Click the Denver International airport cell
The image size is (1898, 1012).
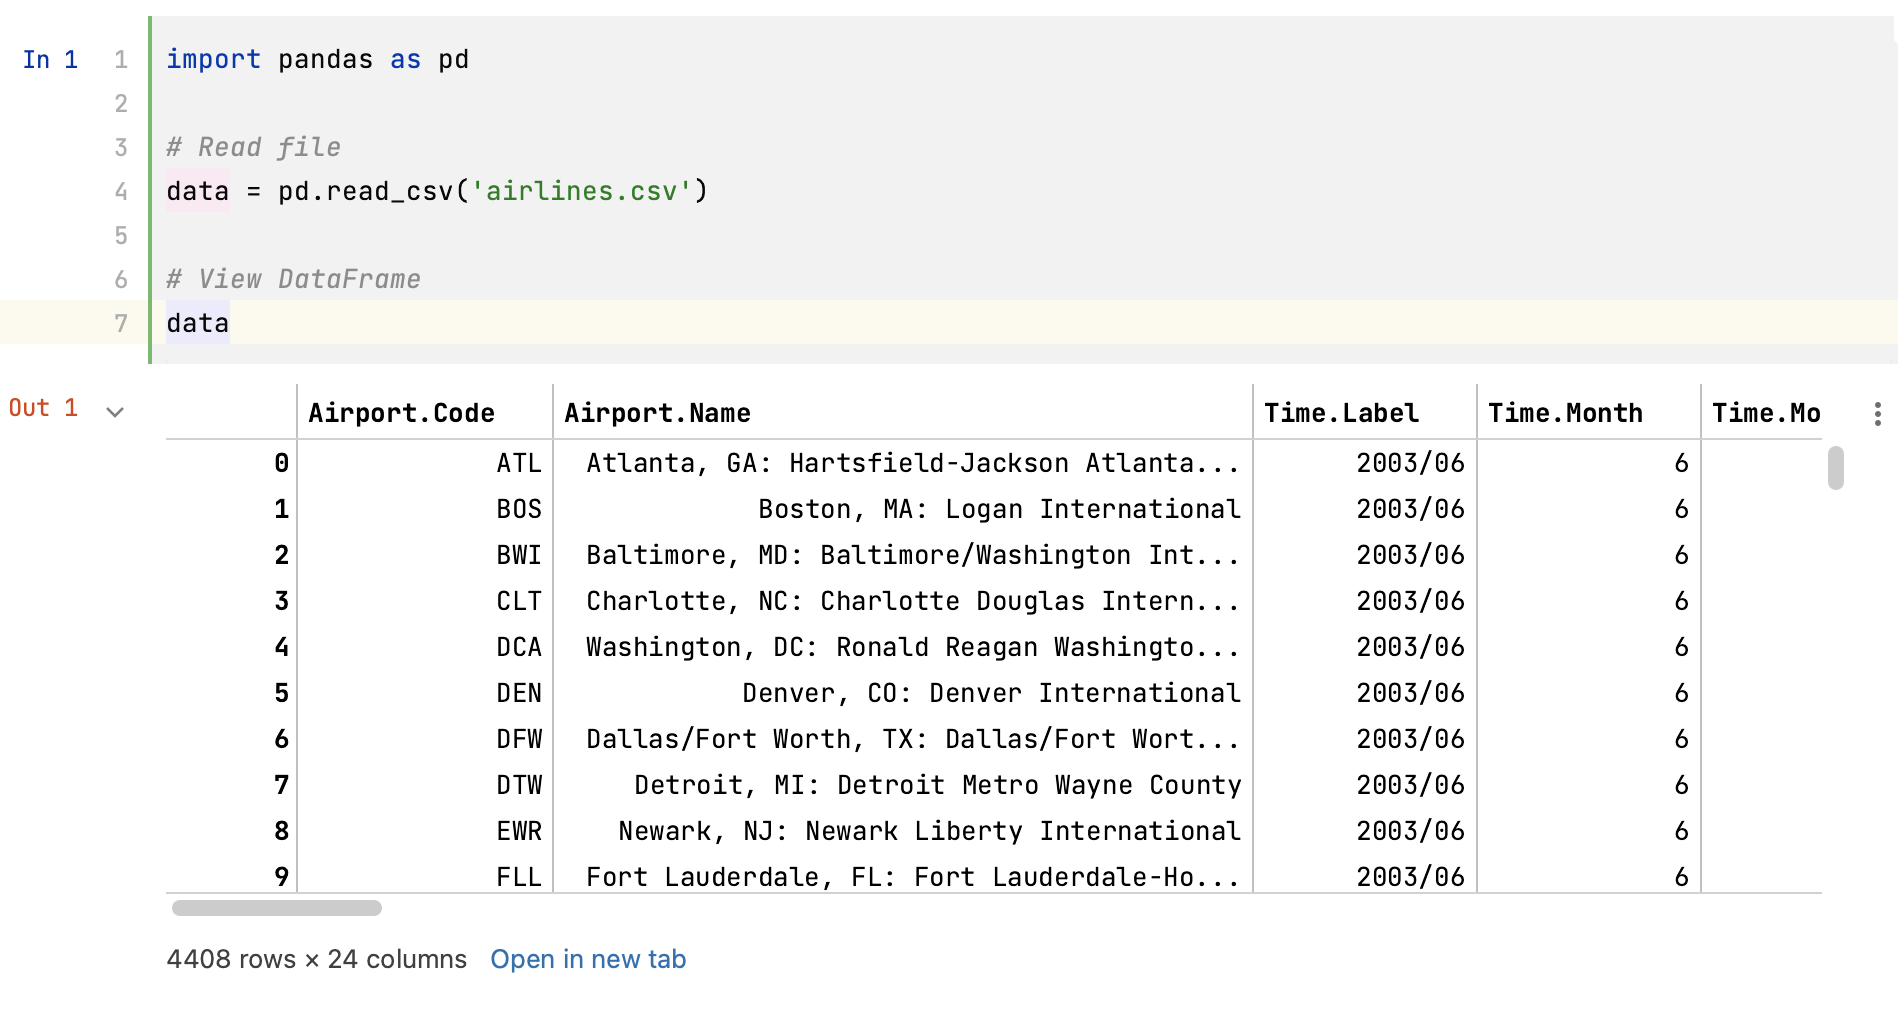(x=991, y=693)
